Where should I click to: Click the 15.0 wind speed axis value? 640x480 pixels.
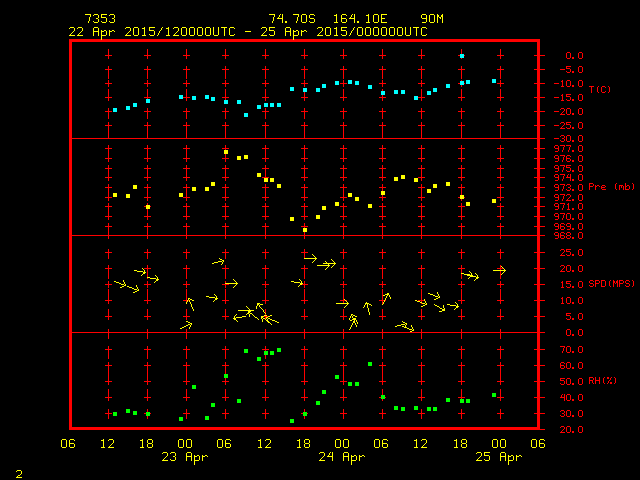(571, 284)
